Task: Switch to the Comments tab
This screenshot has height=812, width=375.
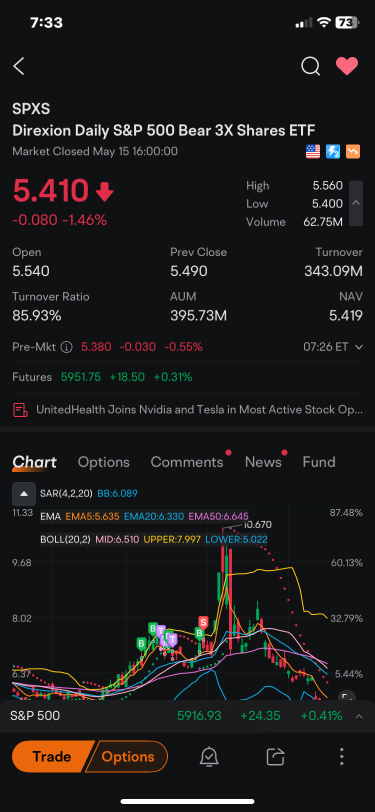Action: tap(187, 462)
